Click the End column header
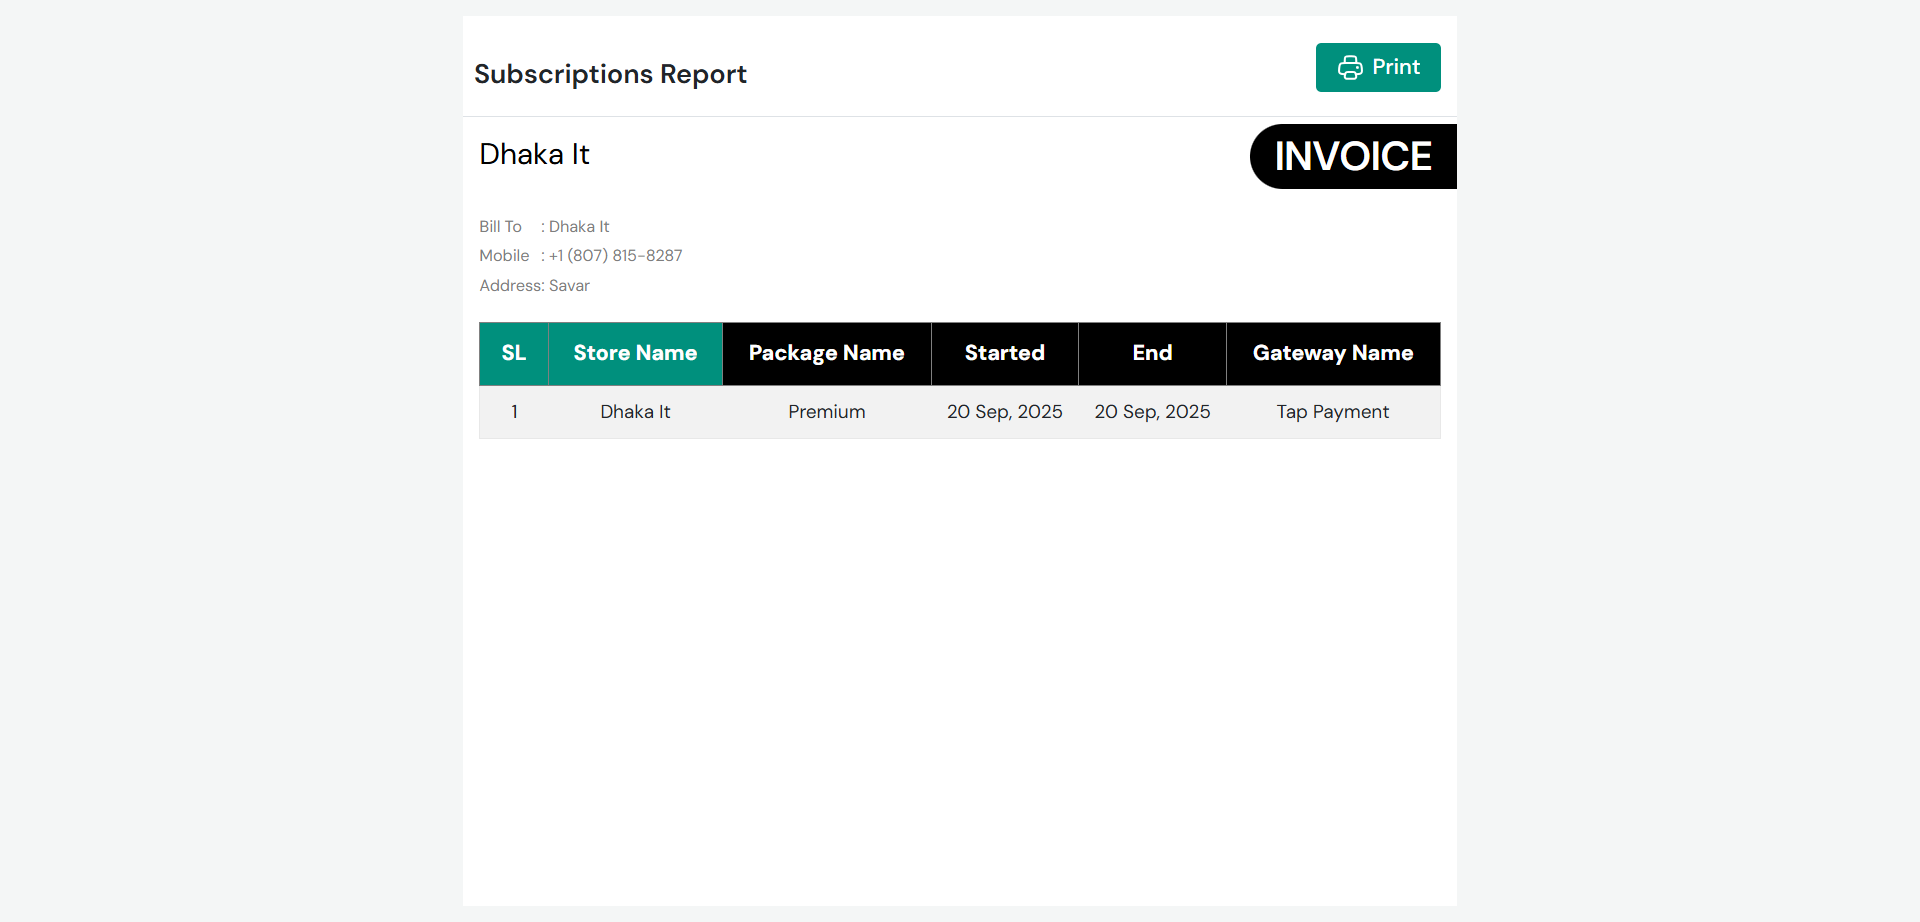1920x922 pixels. coord(1152,353)
